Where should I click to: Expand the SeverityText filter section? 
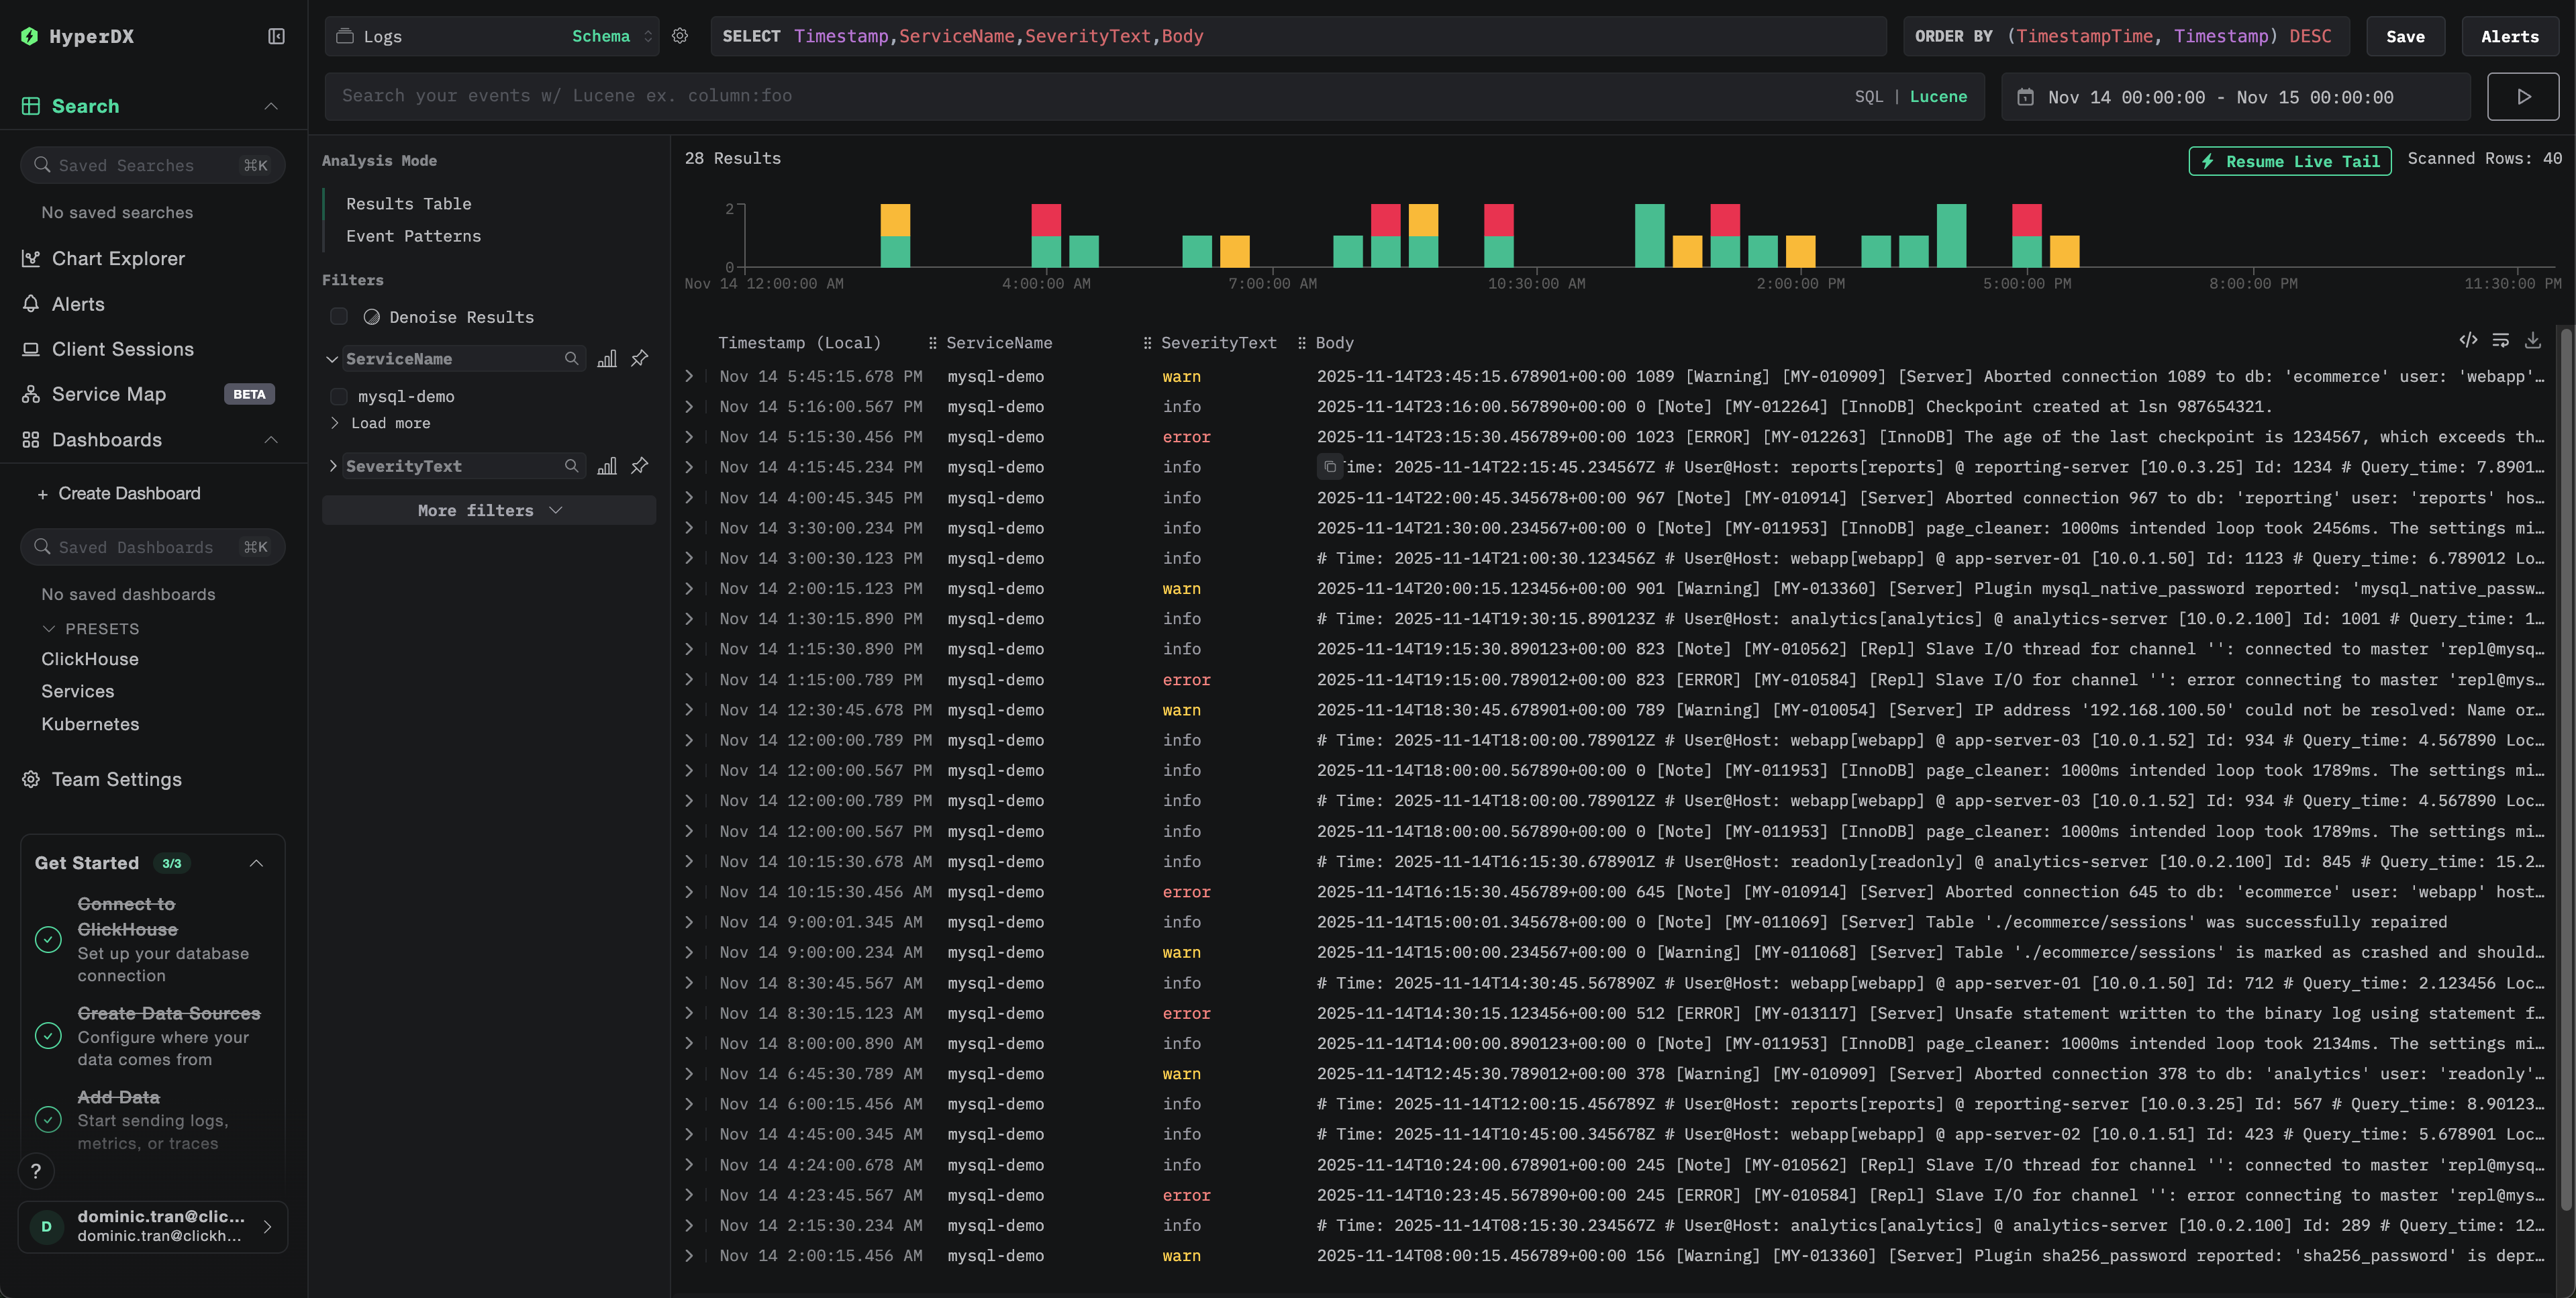coord(333,466)
